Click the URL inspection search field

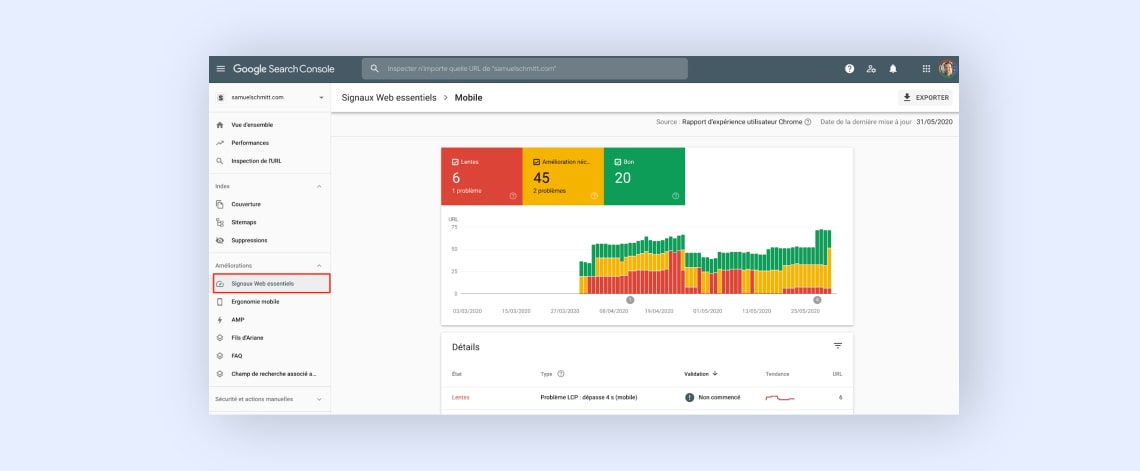coord(525,68)
